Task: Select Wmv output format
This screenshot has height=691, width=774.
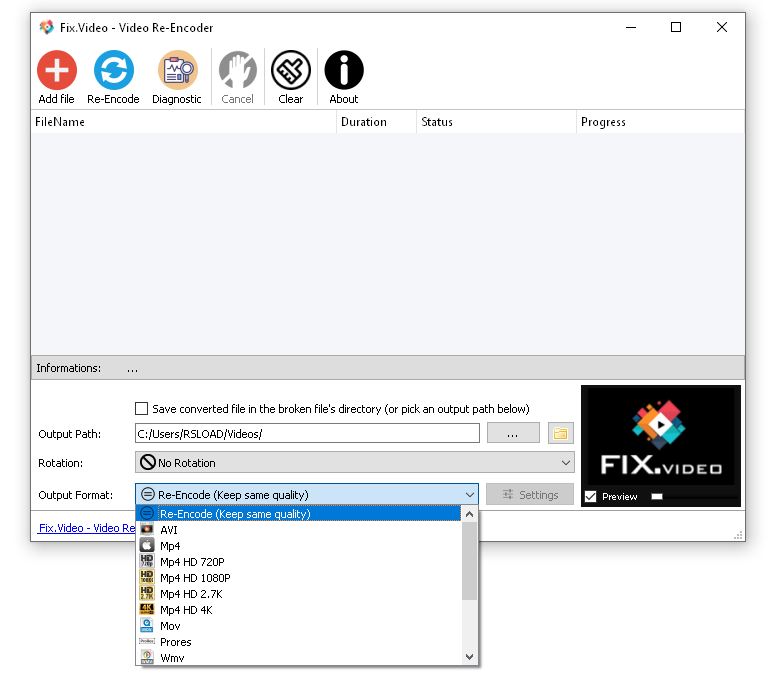Action: click(x=299, y=657)
